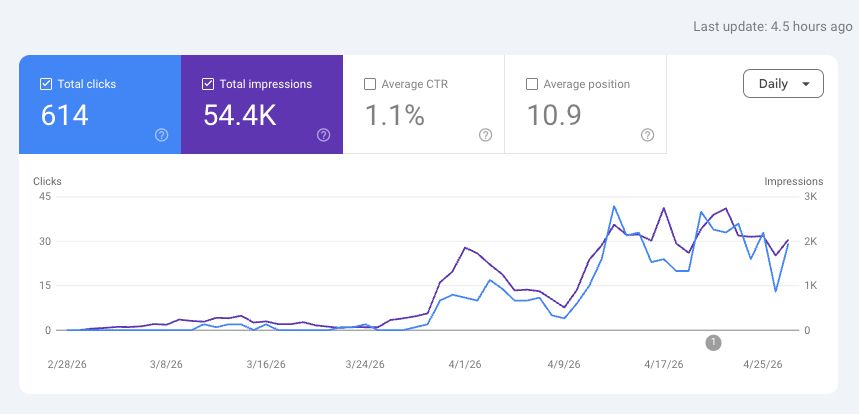
Task: Click the 4/17/26 date label
Action: tap(663, 364)
